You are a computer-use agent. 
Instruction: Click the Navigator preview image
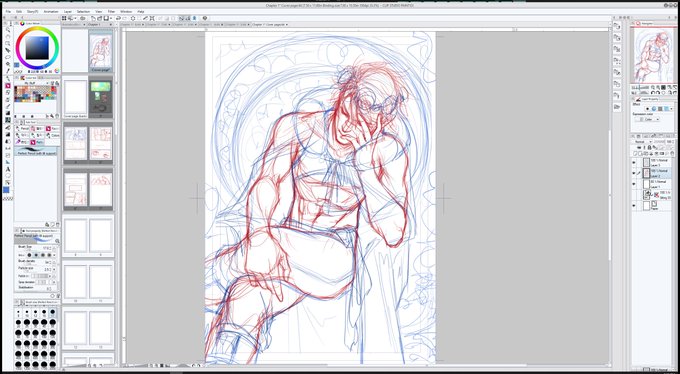pos(654,56)
